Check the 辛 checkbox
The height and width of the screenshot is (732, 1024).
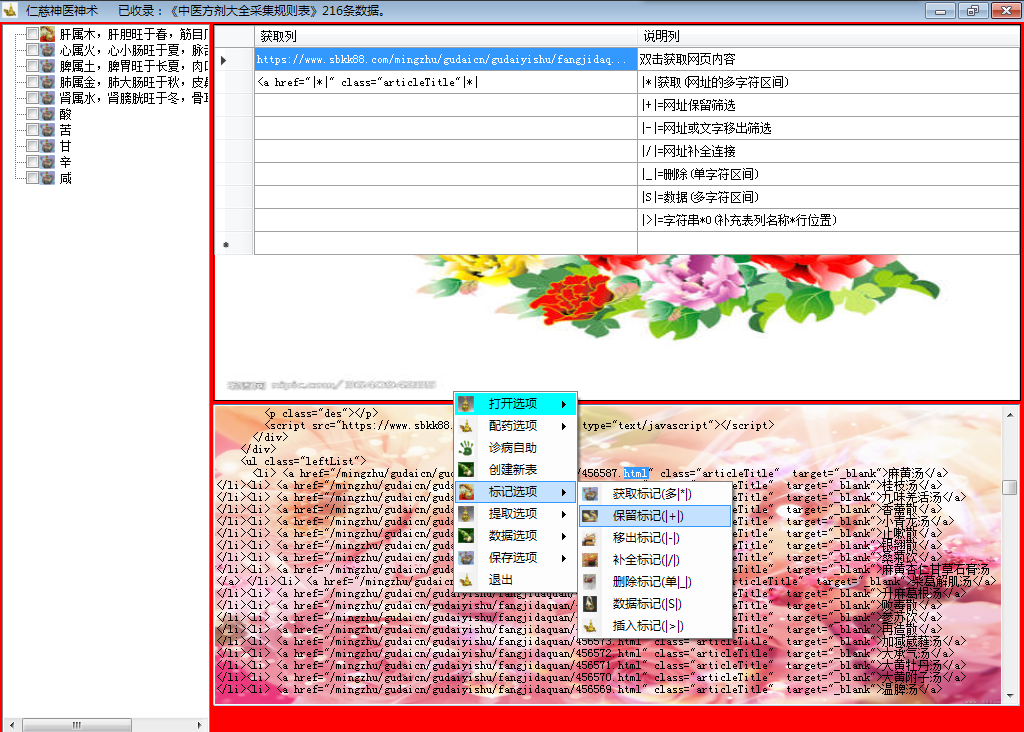coord(32,161)
